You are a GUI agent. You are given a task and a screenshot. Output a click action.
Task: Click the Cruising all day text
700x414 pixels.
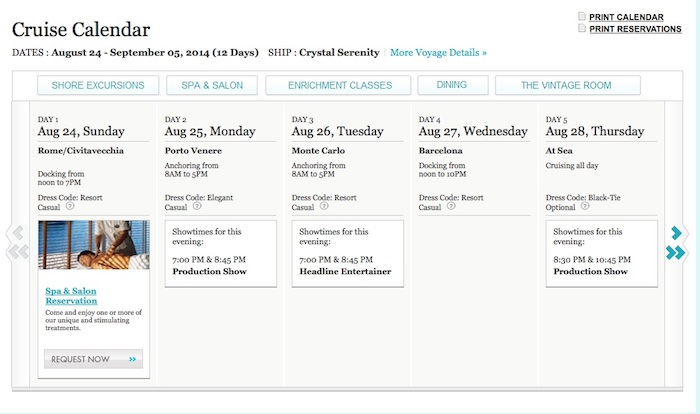tap(572, 165)
